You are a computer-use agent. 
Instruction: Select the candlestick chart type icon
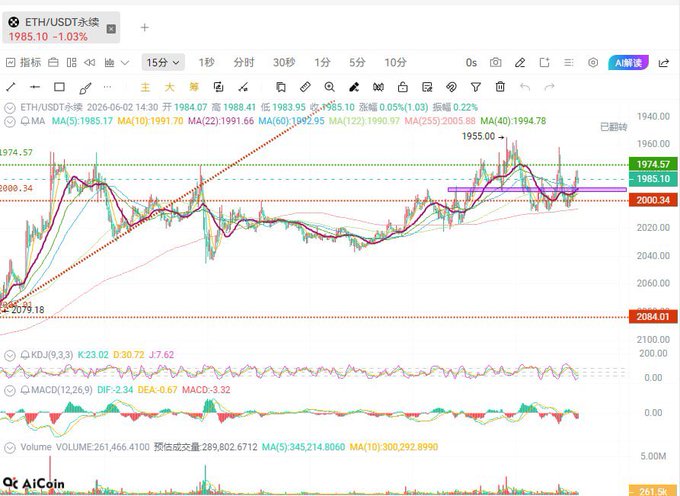[109, 62]
